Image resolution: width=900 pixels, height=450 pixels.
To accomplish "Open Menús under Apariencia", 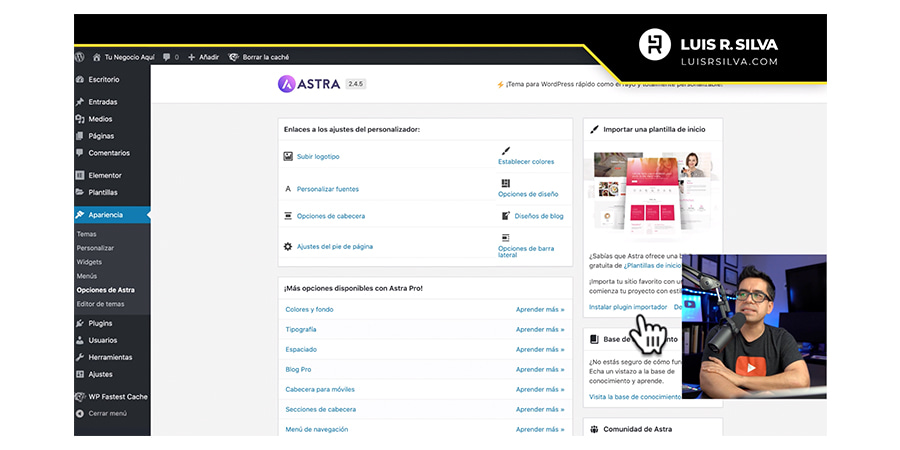I will [x=87, y=276].
